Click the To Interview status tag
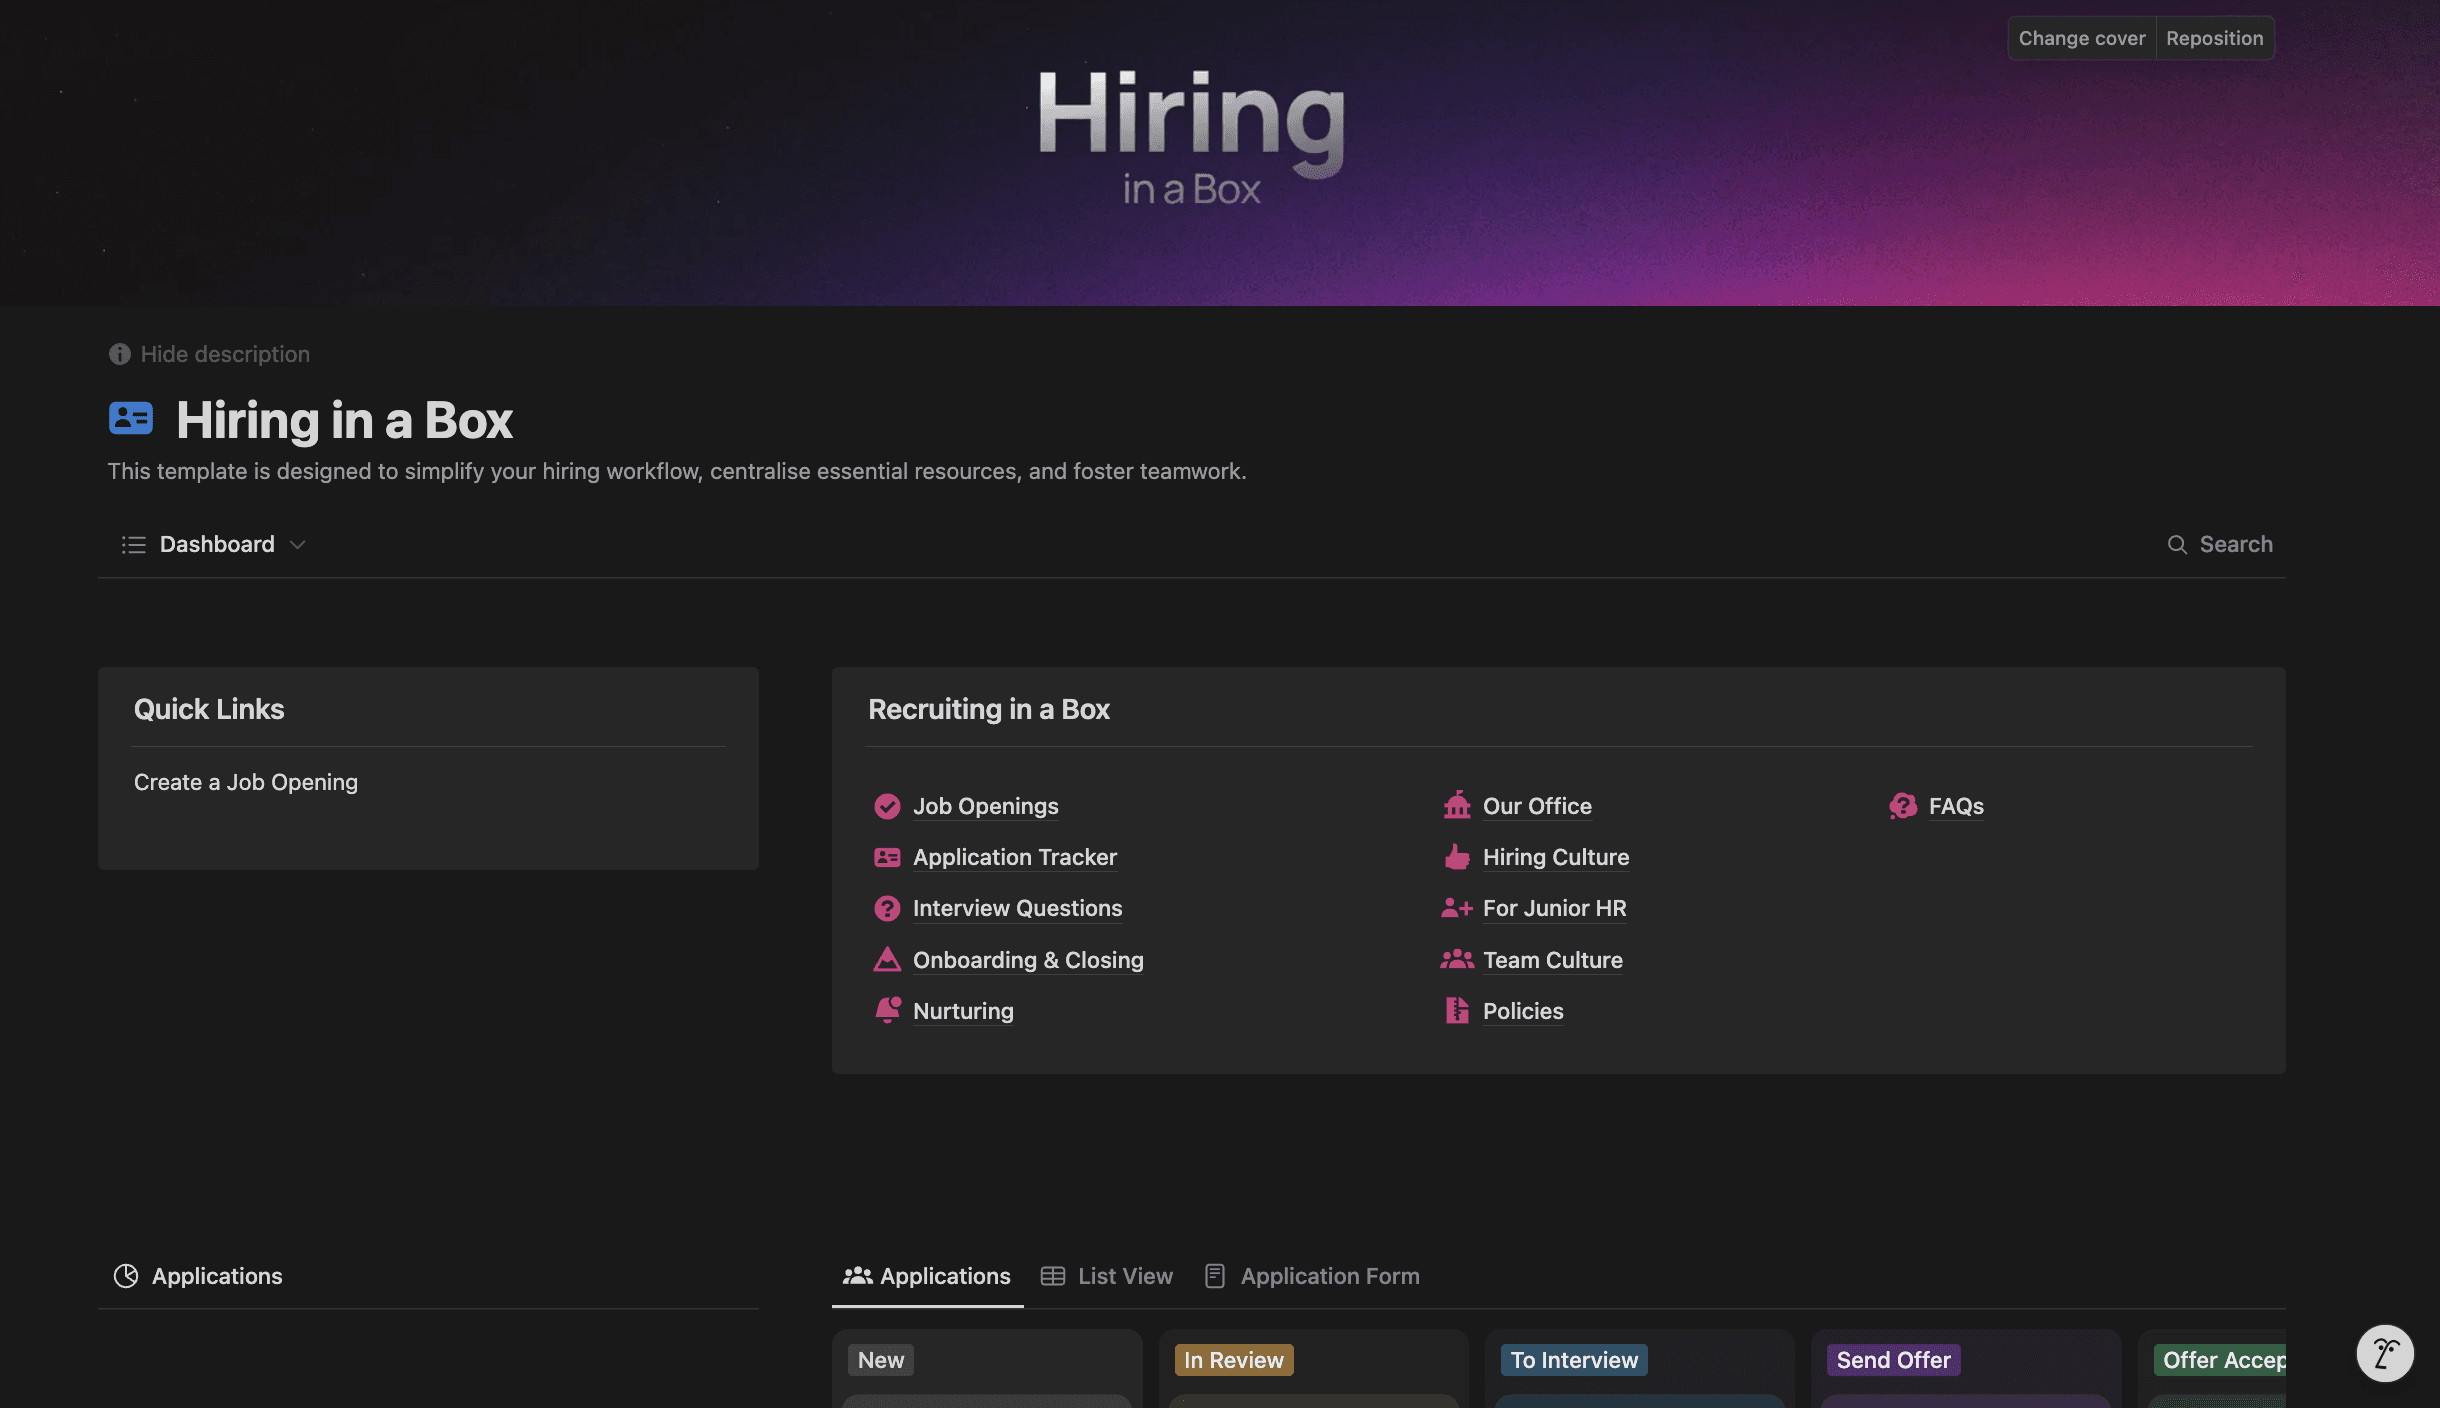 pos(1574,1360)
